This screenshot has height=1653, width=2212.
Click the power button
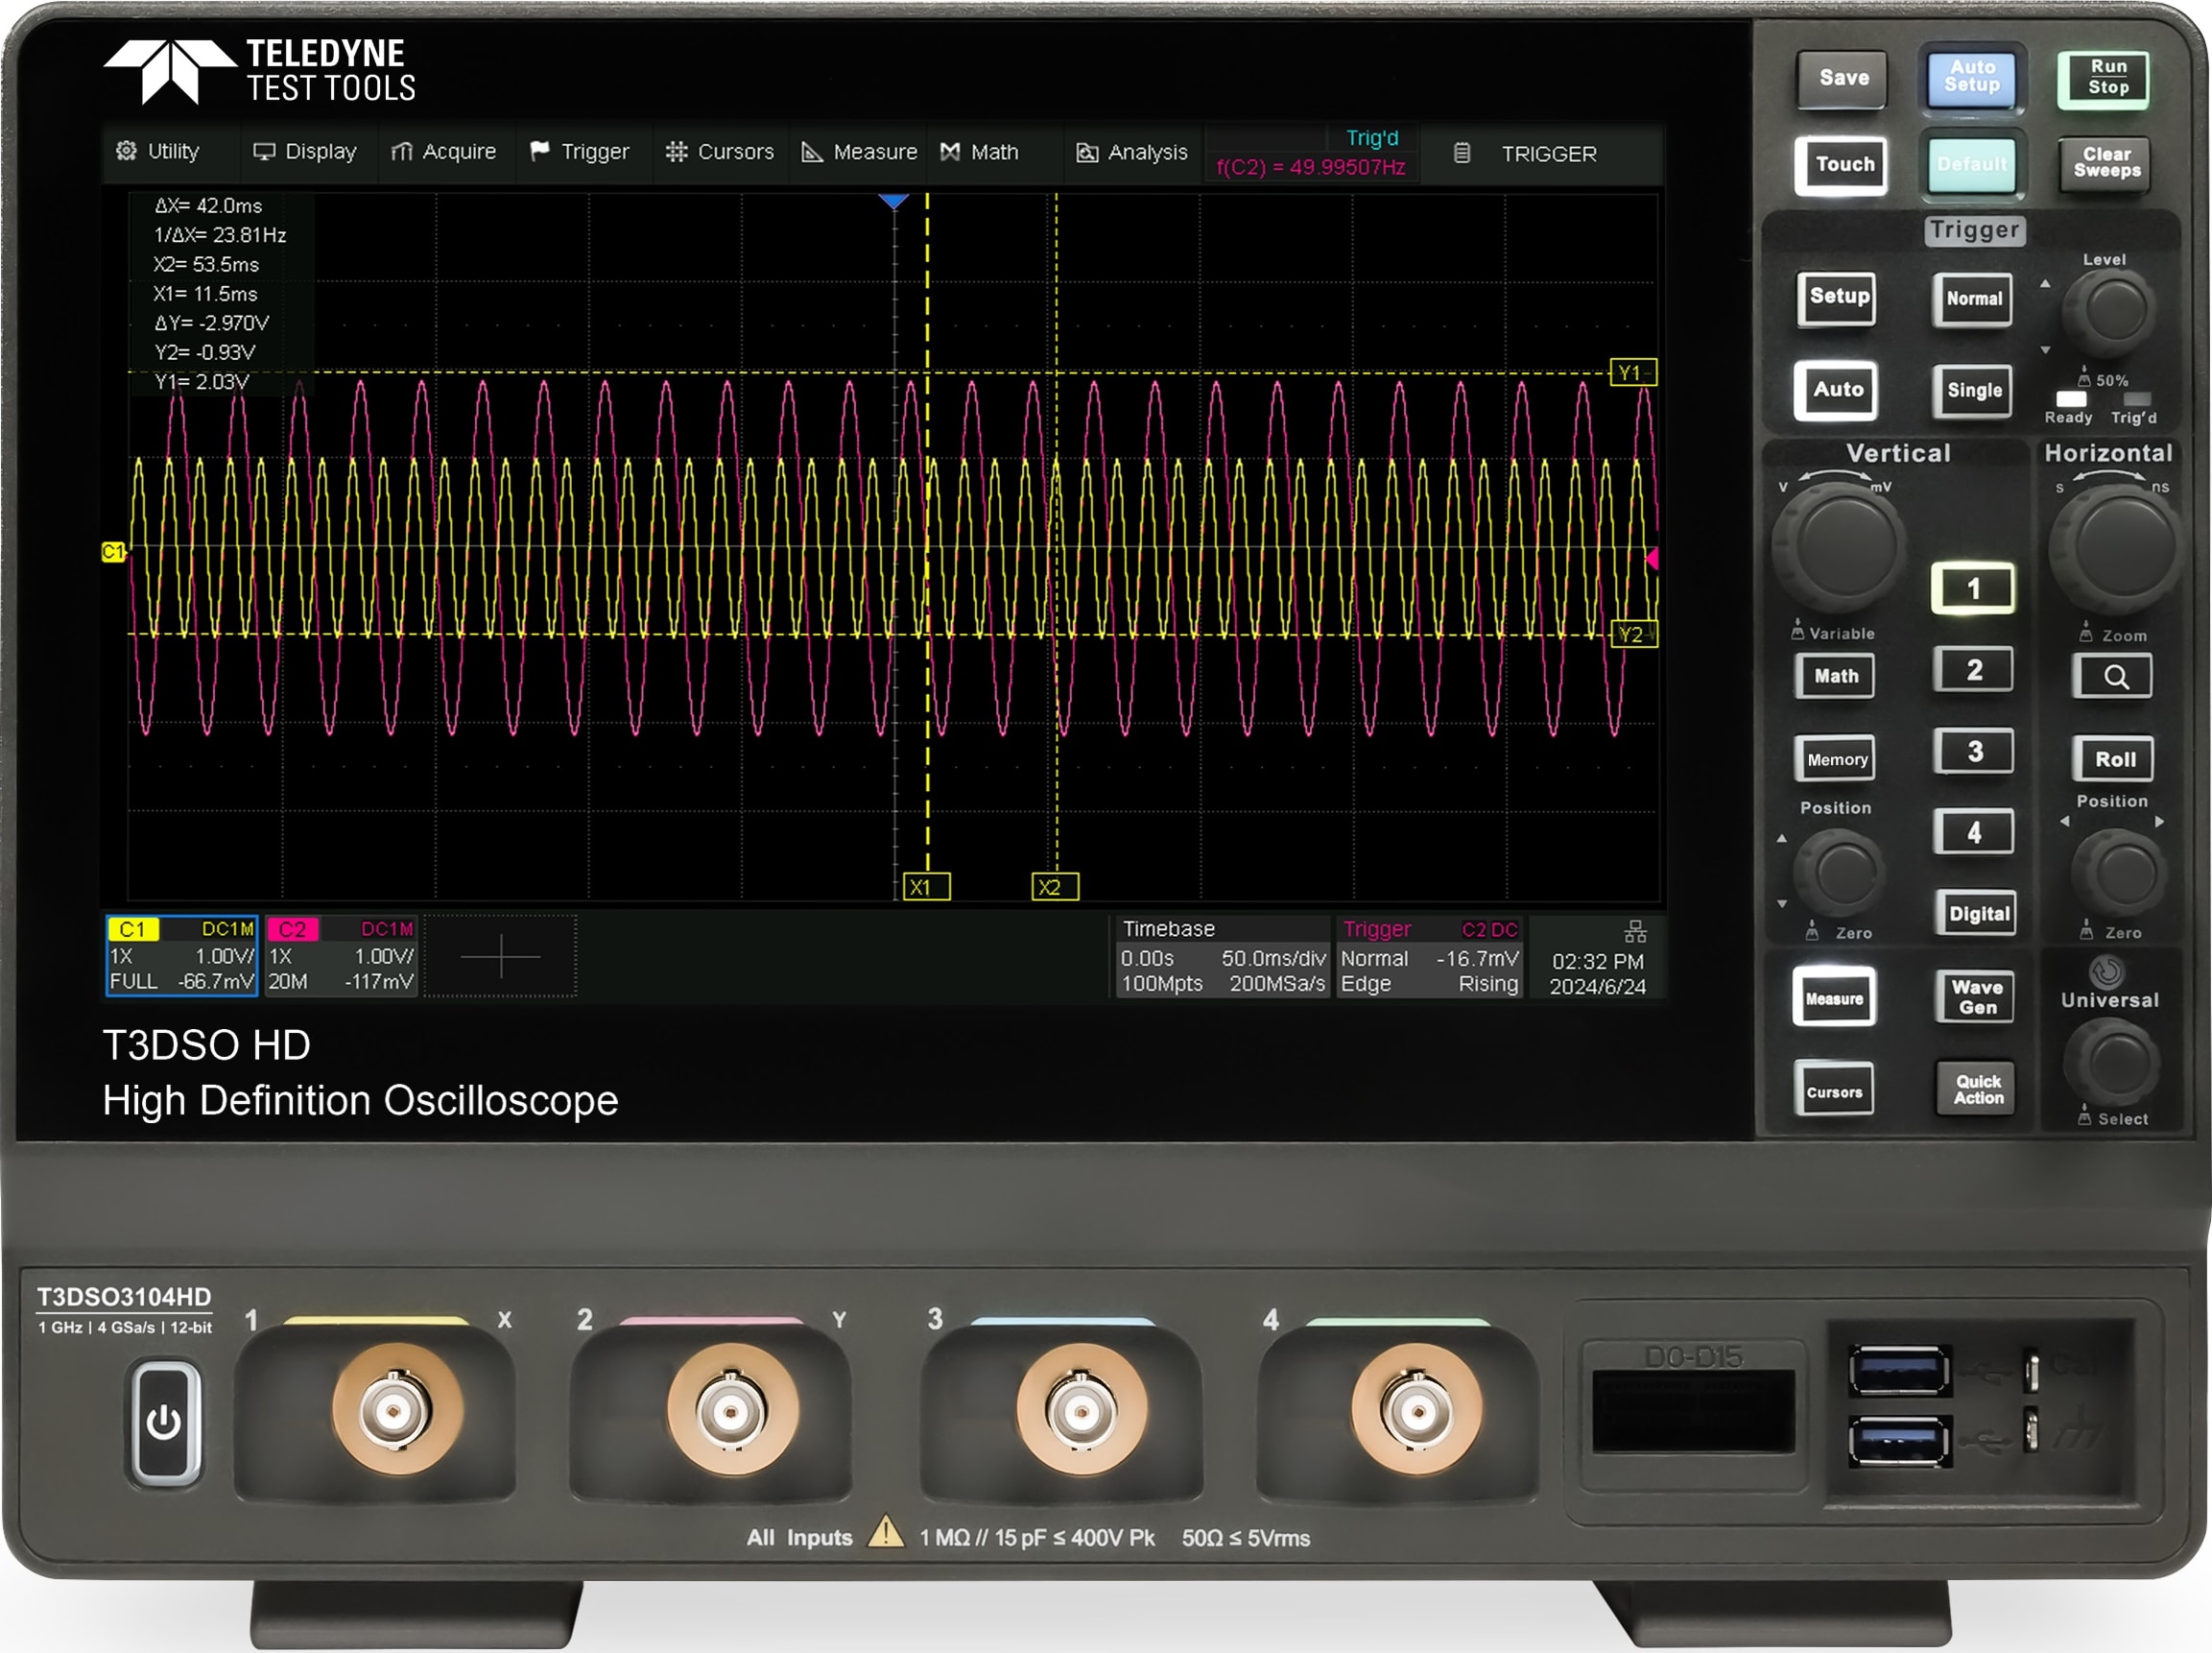coord(164,1421)
